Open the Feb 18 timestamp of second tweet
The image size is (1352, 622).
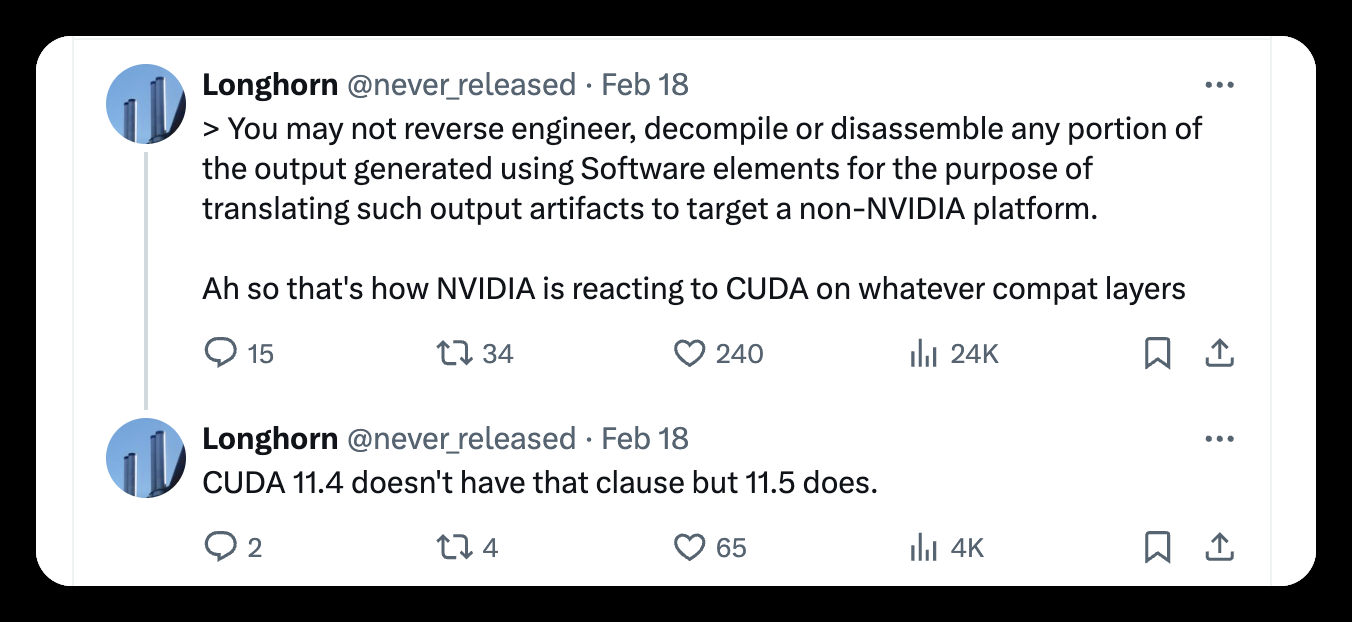645,439
